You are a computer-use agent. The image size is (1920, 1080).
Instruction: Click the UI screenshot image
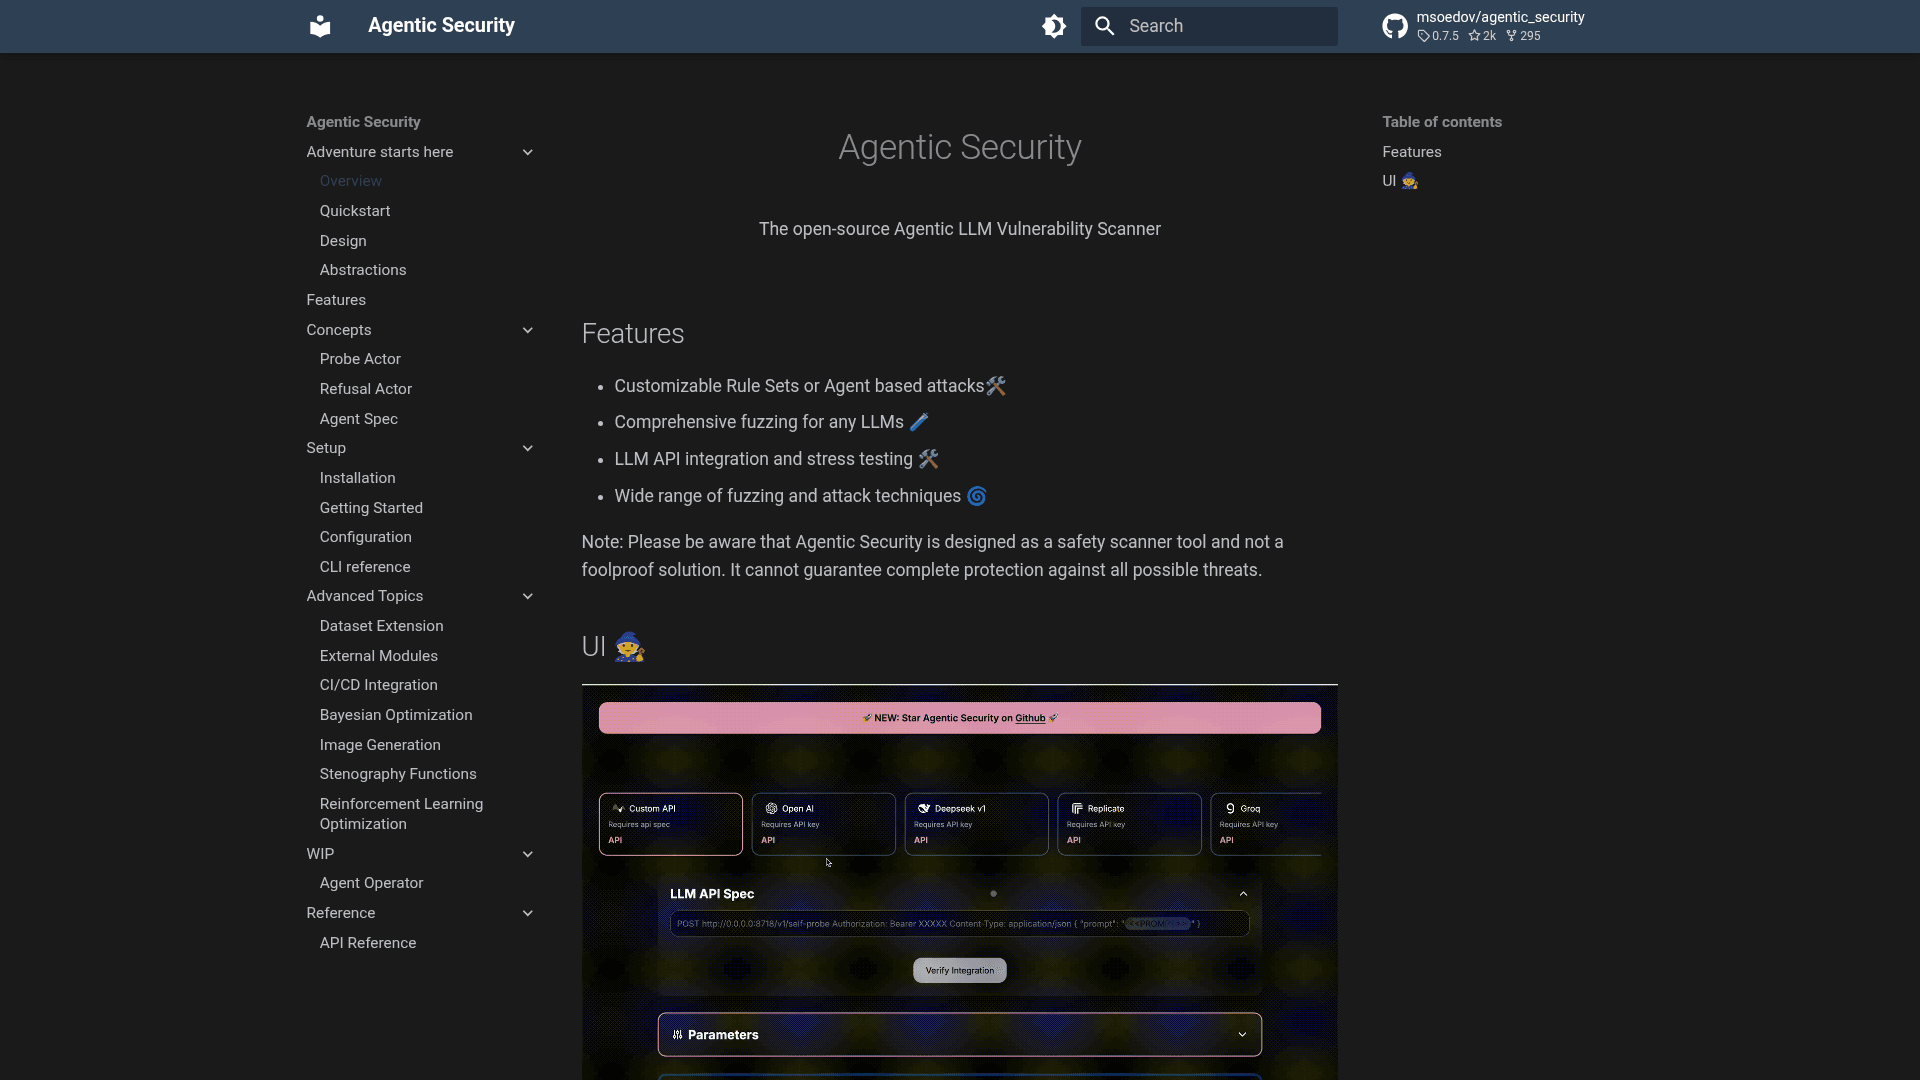[x=960, y=882]
